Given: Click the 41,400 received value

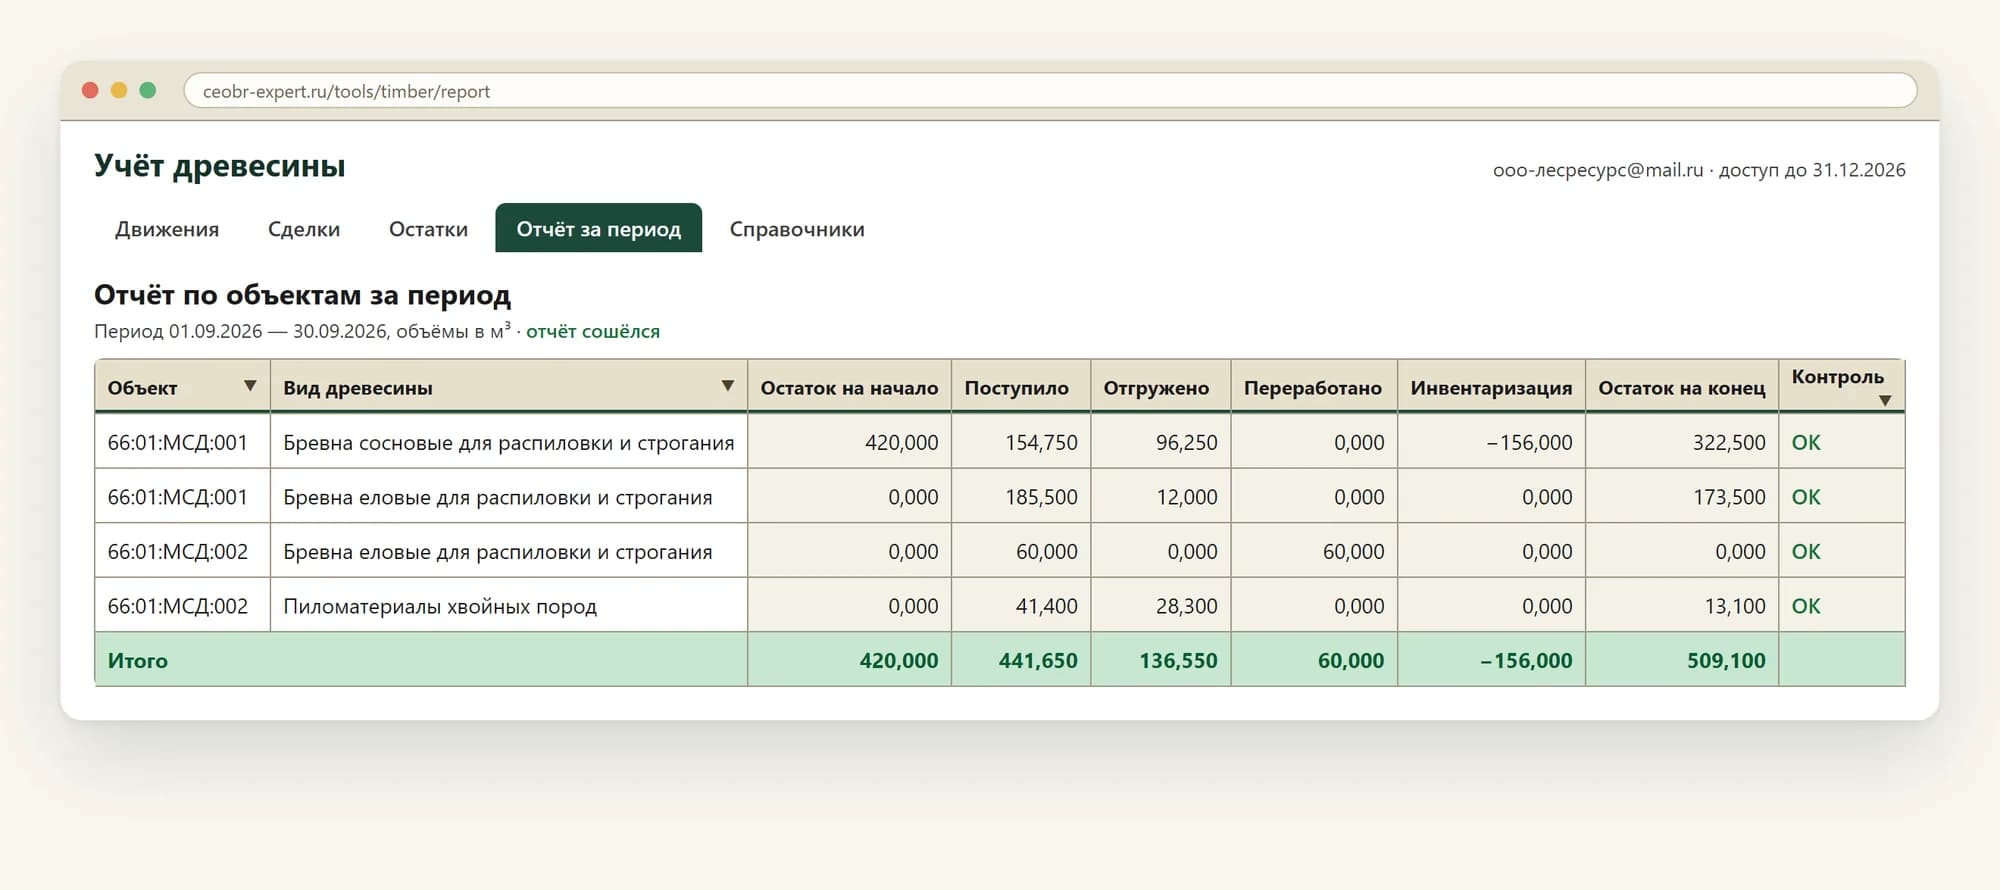Looking at the screenshot, I should coord(1047,606).
